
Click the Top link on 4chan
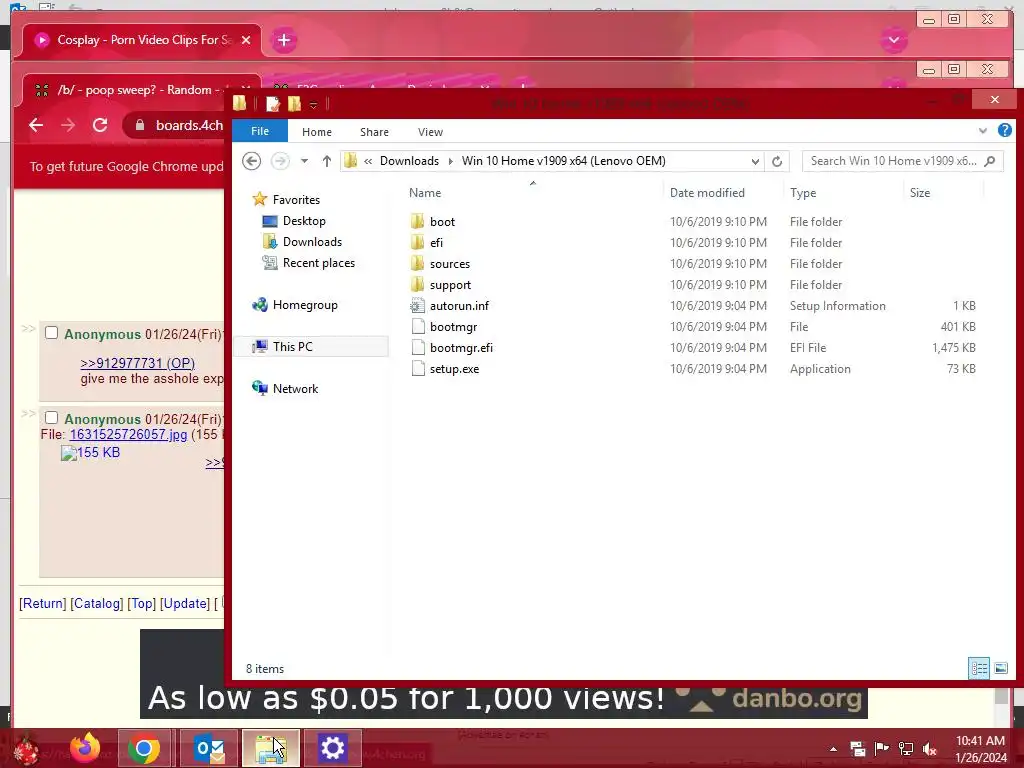(142, 603)
